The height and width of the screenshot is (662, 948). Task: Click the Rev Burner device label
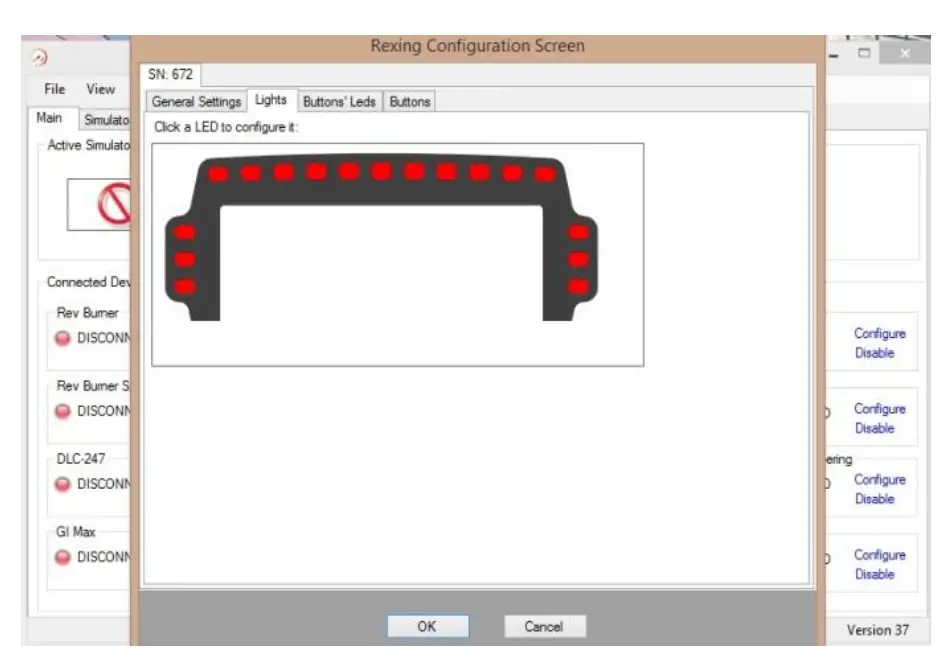[x=88, y=313]
